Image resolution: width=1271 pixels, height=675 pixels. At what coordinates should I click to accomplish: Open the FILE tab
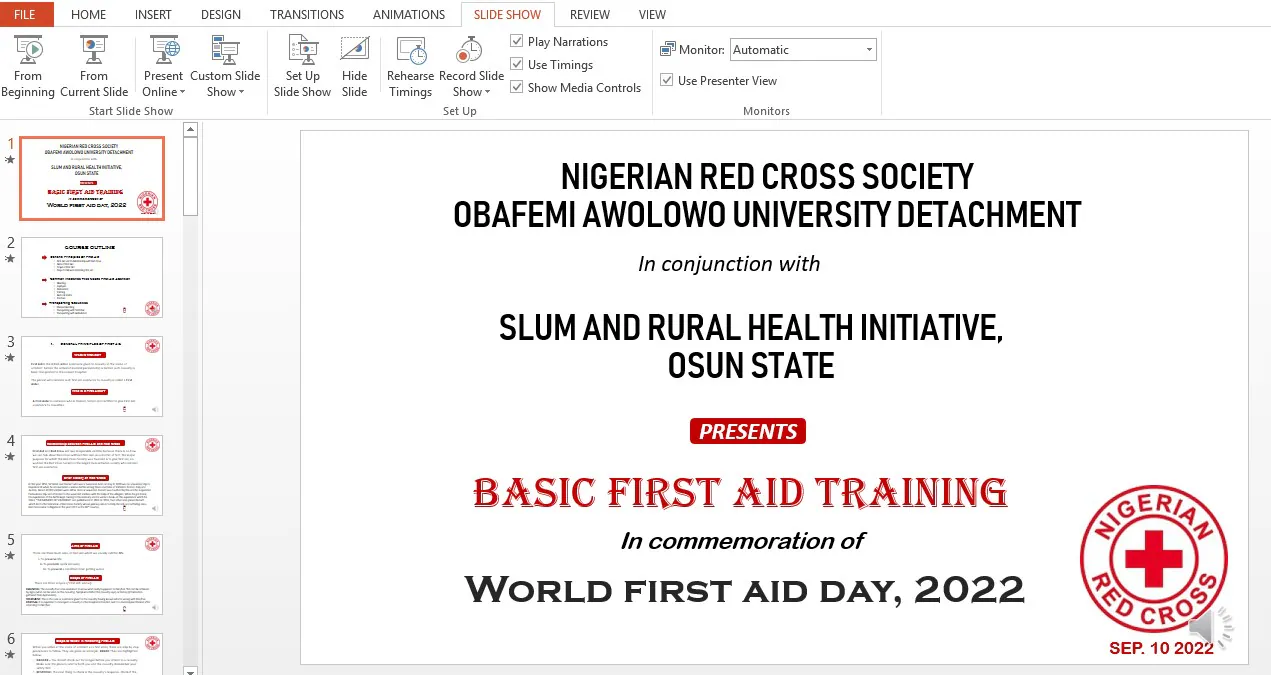[x=25, y=14]
